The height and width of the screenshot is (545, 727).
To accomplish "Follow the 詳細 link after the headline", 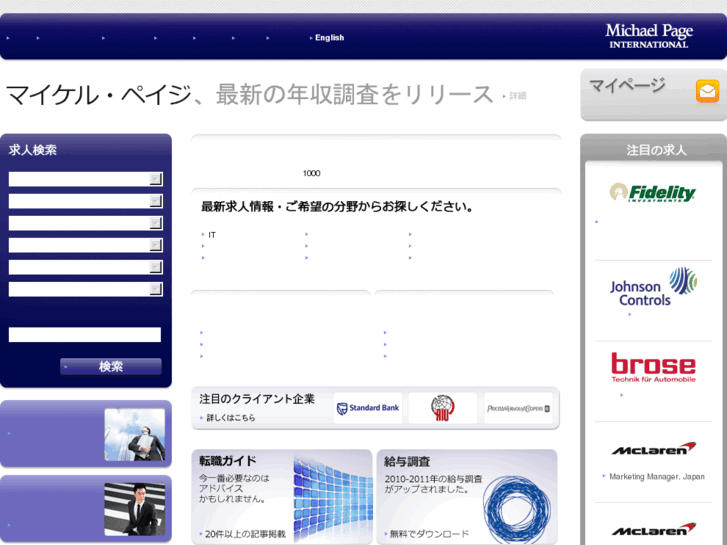I will 517,96.
